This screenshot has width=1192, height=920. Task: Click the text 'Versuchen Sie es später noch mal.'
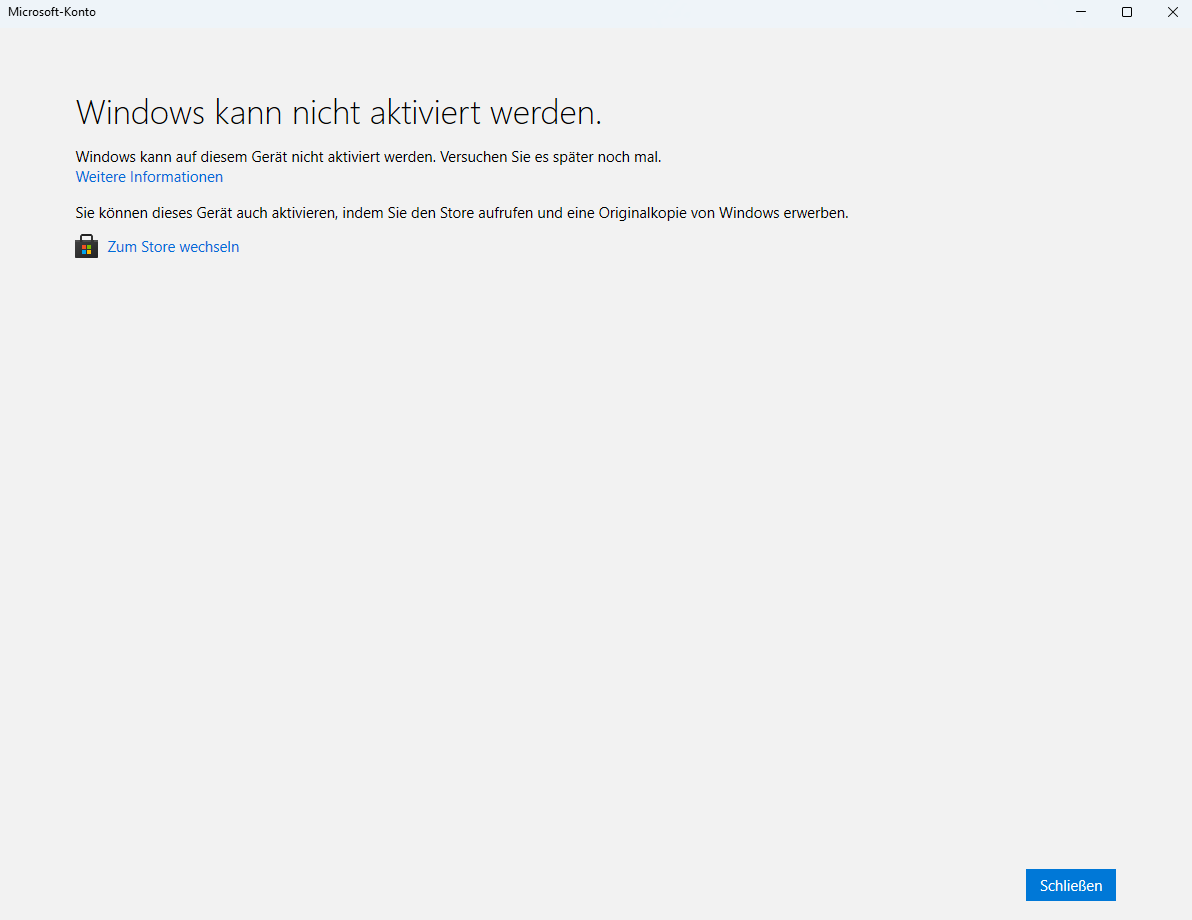550,157
